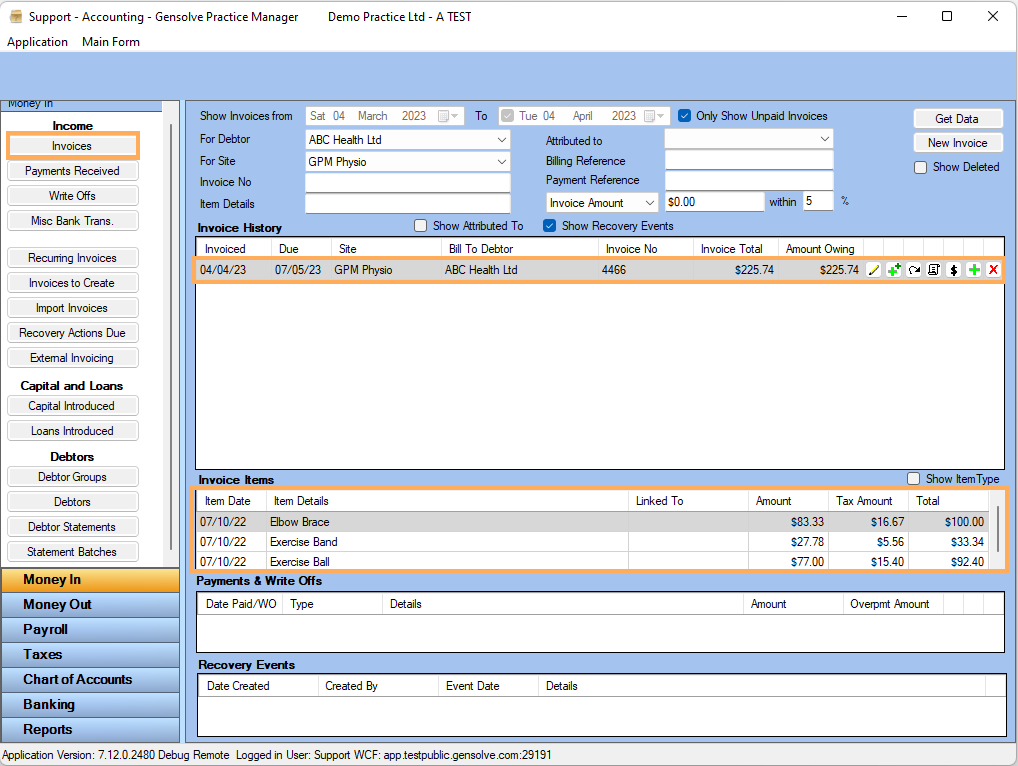Click the copy invoice icon with double plus
This screenshot has height=766, width=1018.
(x=893, y=269)
